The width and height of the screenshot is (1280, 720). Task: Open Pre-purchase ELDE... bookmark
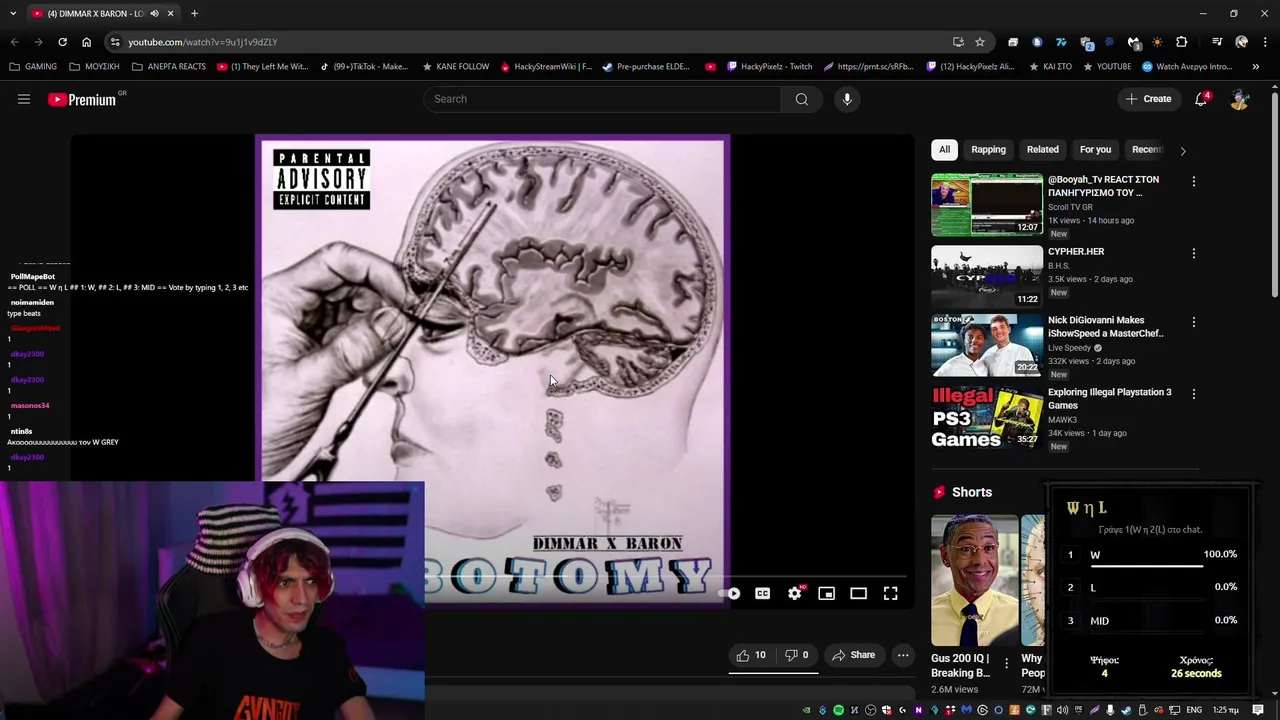click(x=646, y=67)
